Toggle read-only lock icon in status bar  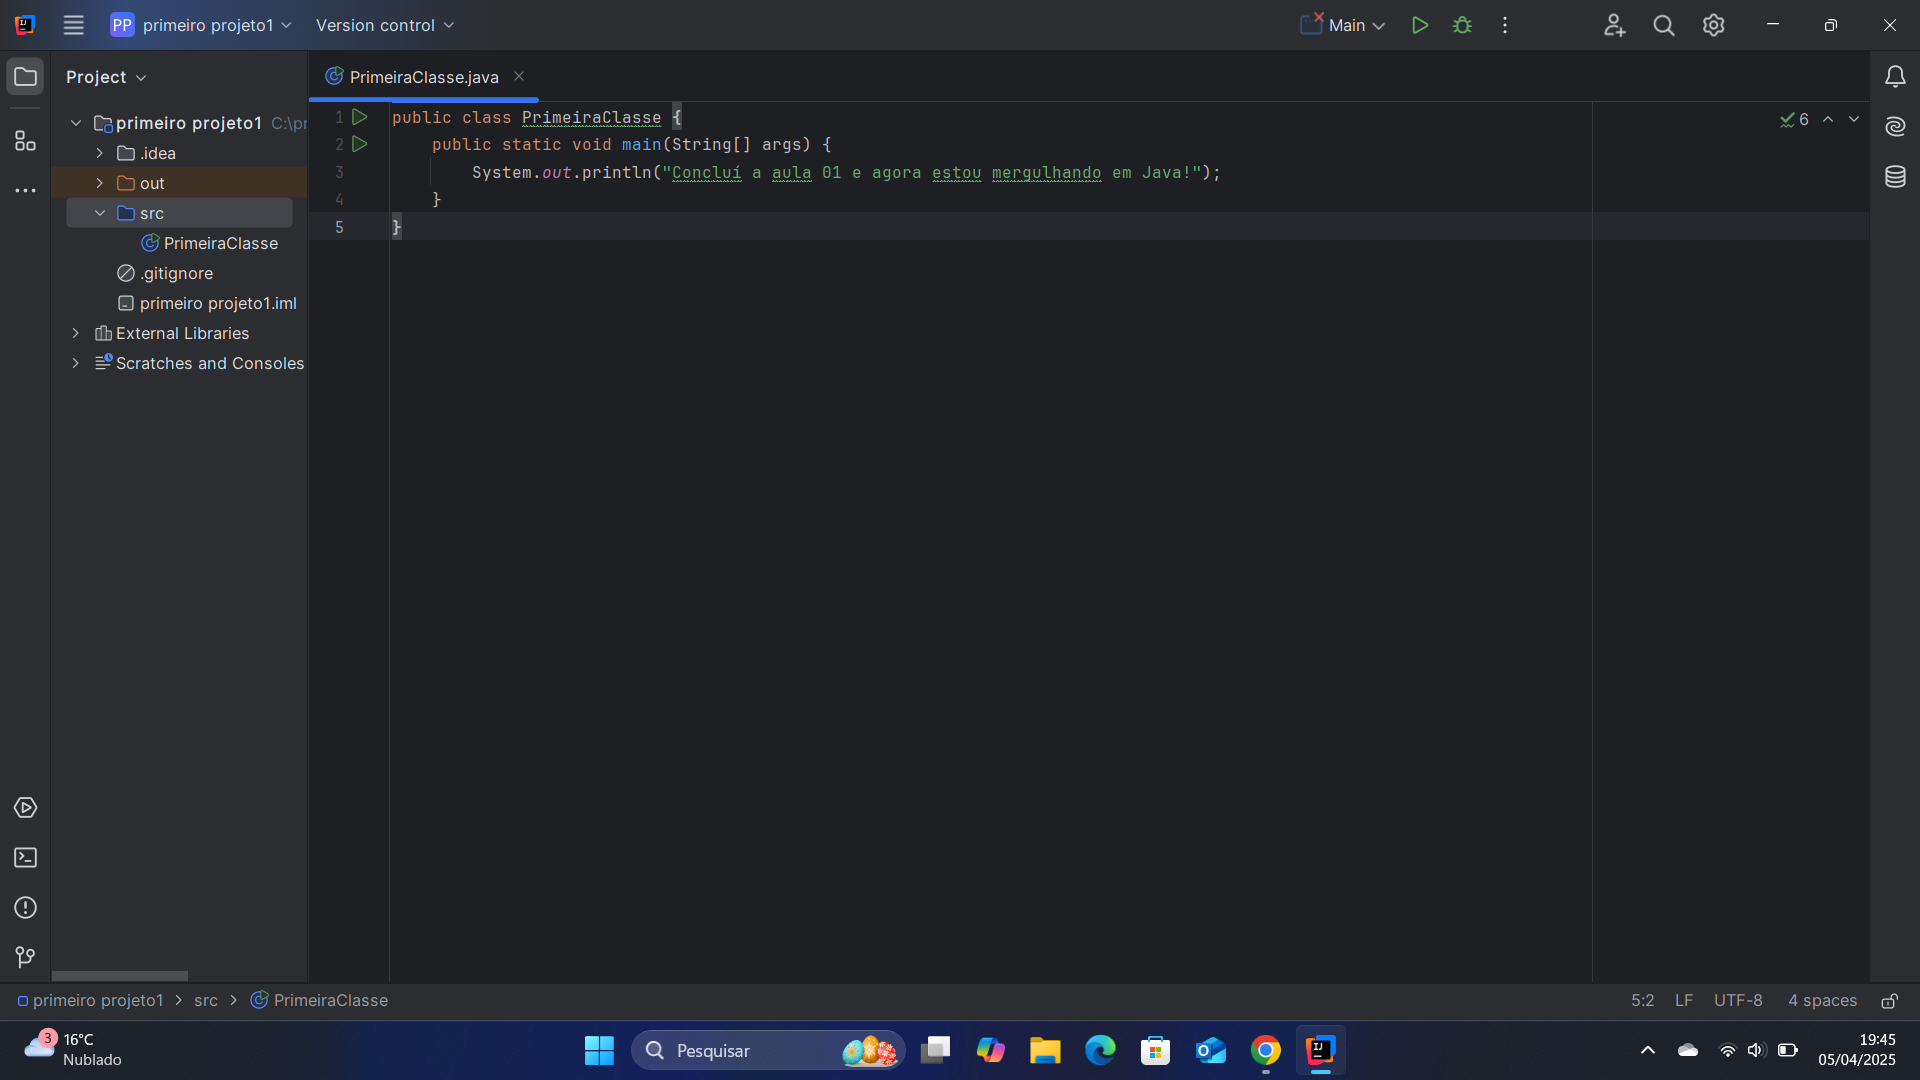pos(1890,1001)
